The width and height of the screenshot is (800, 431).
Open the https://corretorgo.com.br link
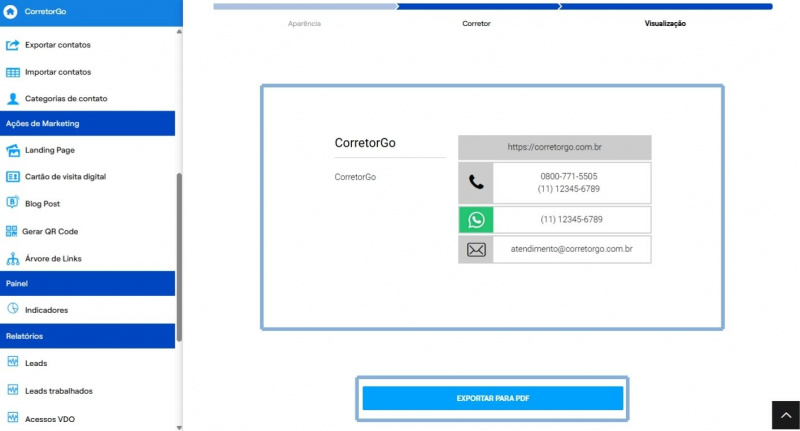pos(555,147)
